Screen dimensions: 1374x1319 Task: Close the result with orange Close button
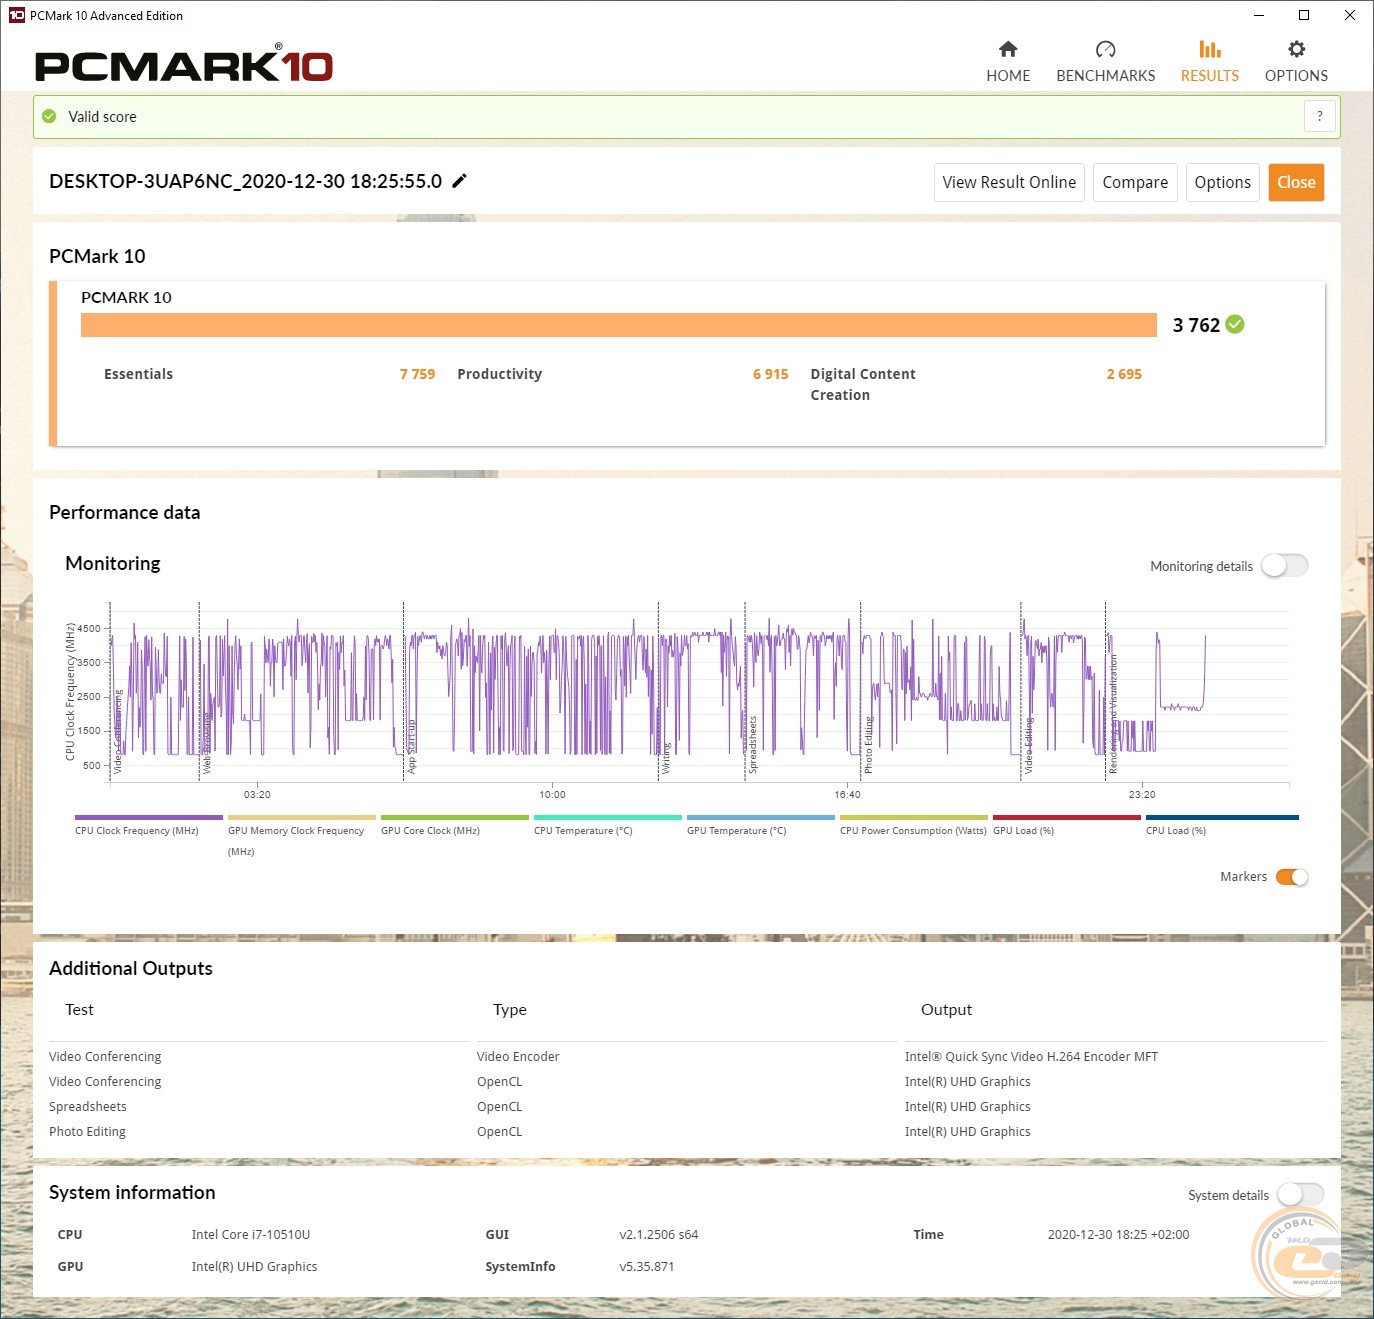click(x=1296, y=183)
